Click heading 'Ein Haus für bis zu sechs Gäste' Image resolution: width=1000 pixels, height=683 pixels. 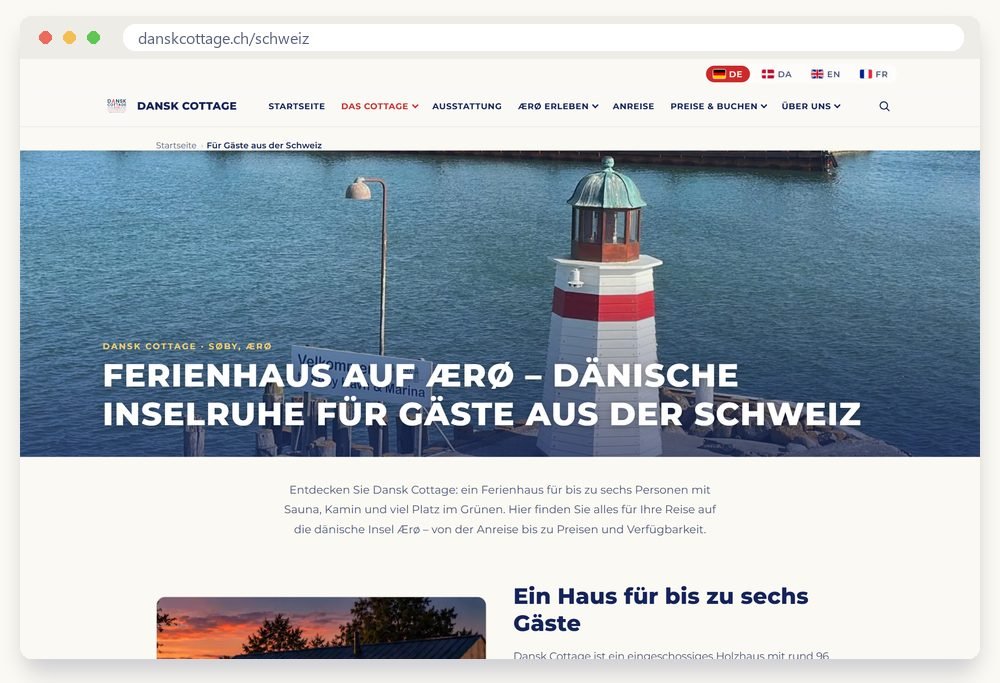(660, 609)
